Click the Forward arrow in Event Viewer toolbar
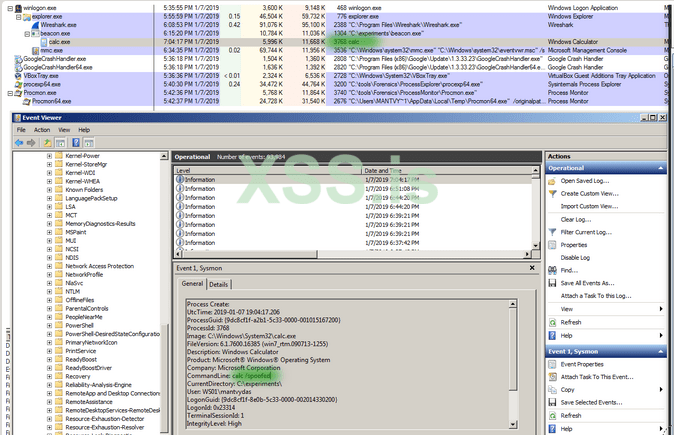Viewport: 674px width, 435px height. pos(31,143)
